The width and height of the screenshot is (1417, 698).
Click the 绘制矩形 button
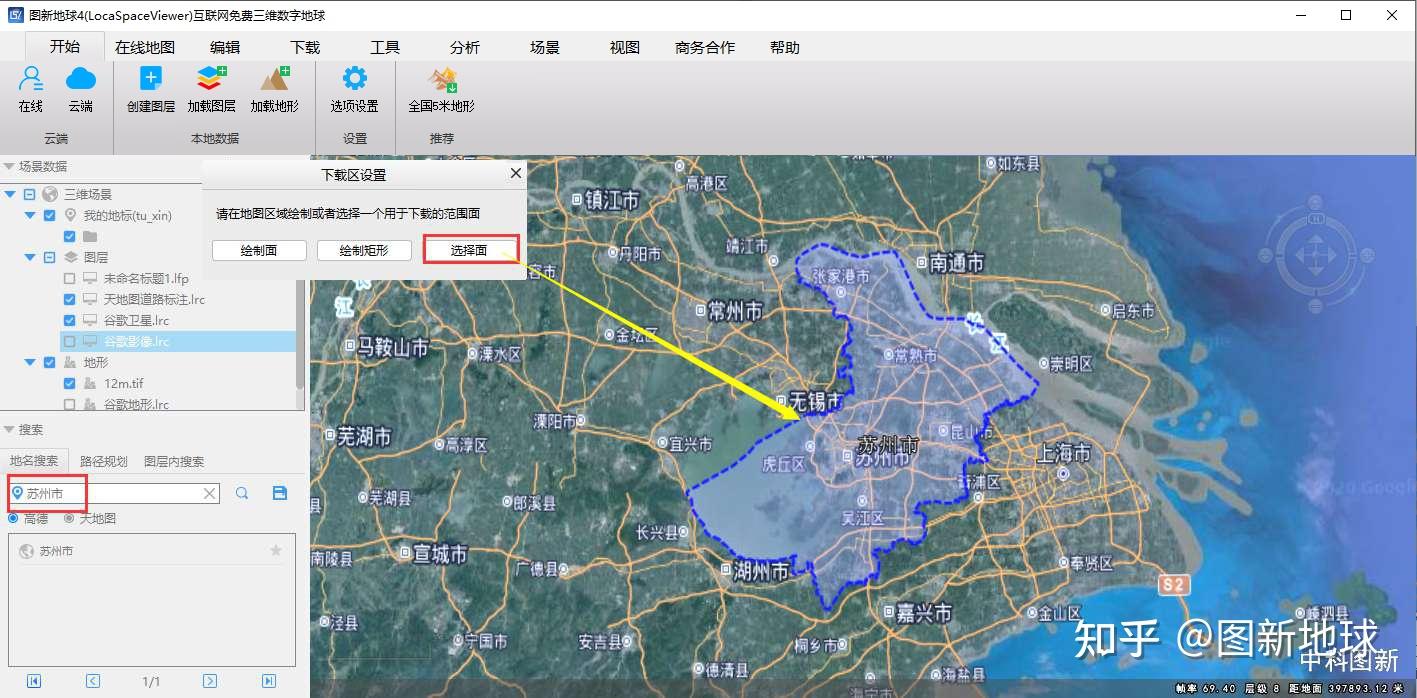click(x=364, y=250)
